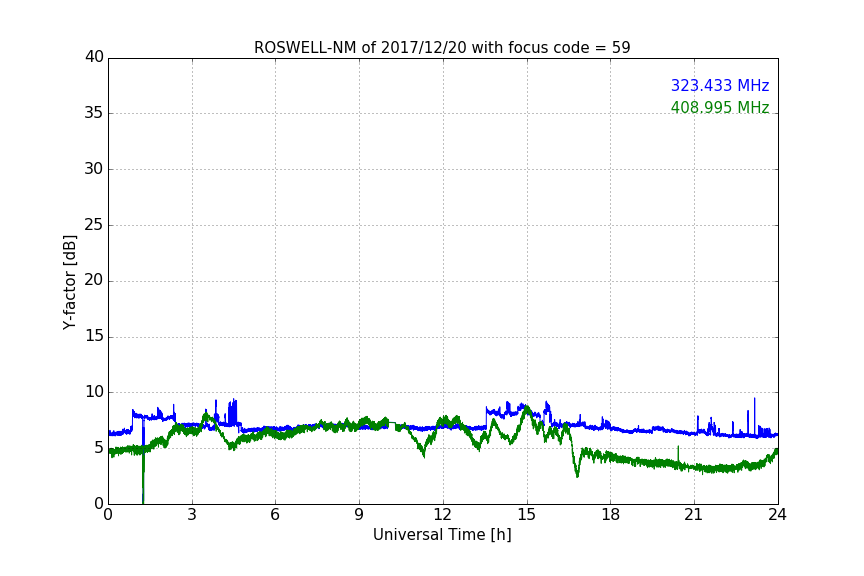
Task: Click the x-axis tick label '6'
Action: [276, 515]
